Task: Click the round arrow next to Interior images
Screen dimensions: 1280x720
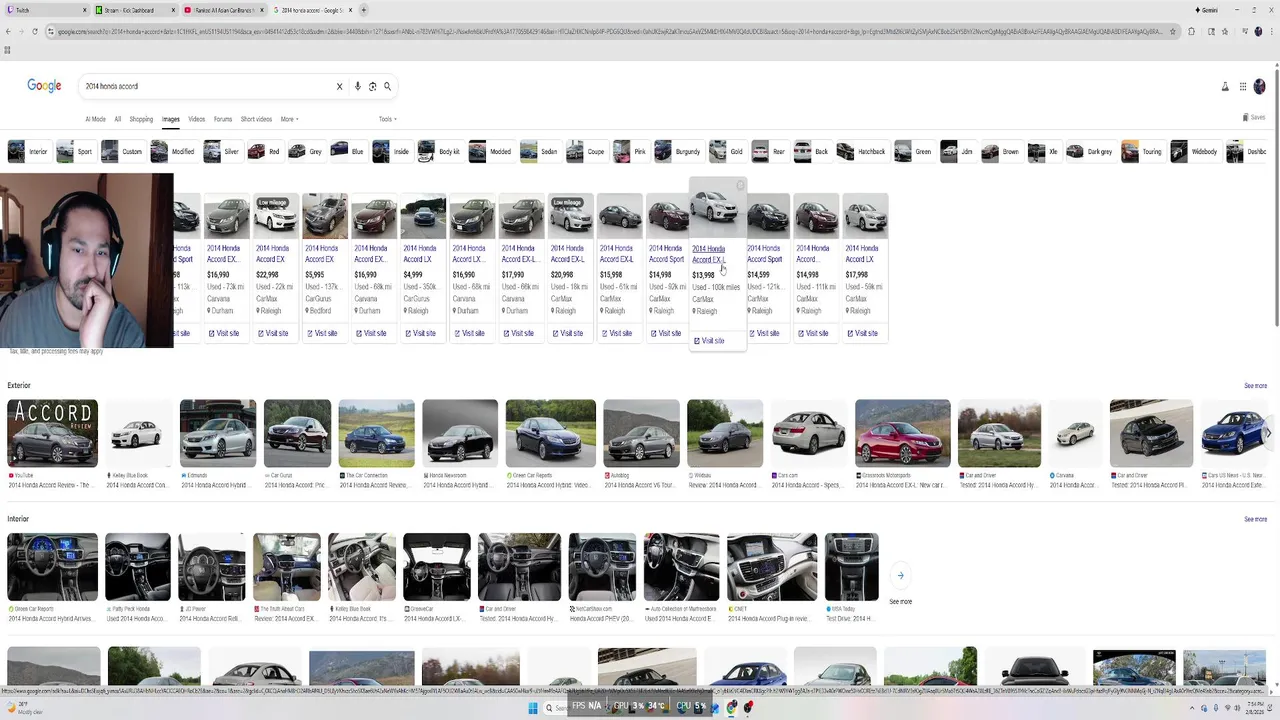Action: point(900,575)
